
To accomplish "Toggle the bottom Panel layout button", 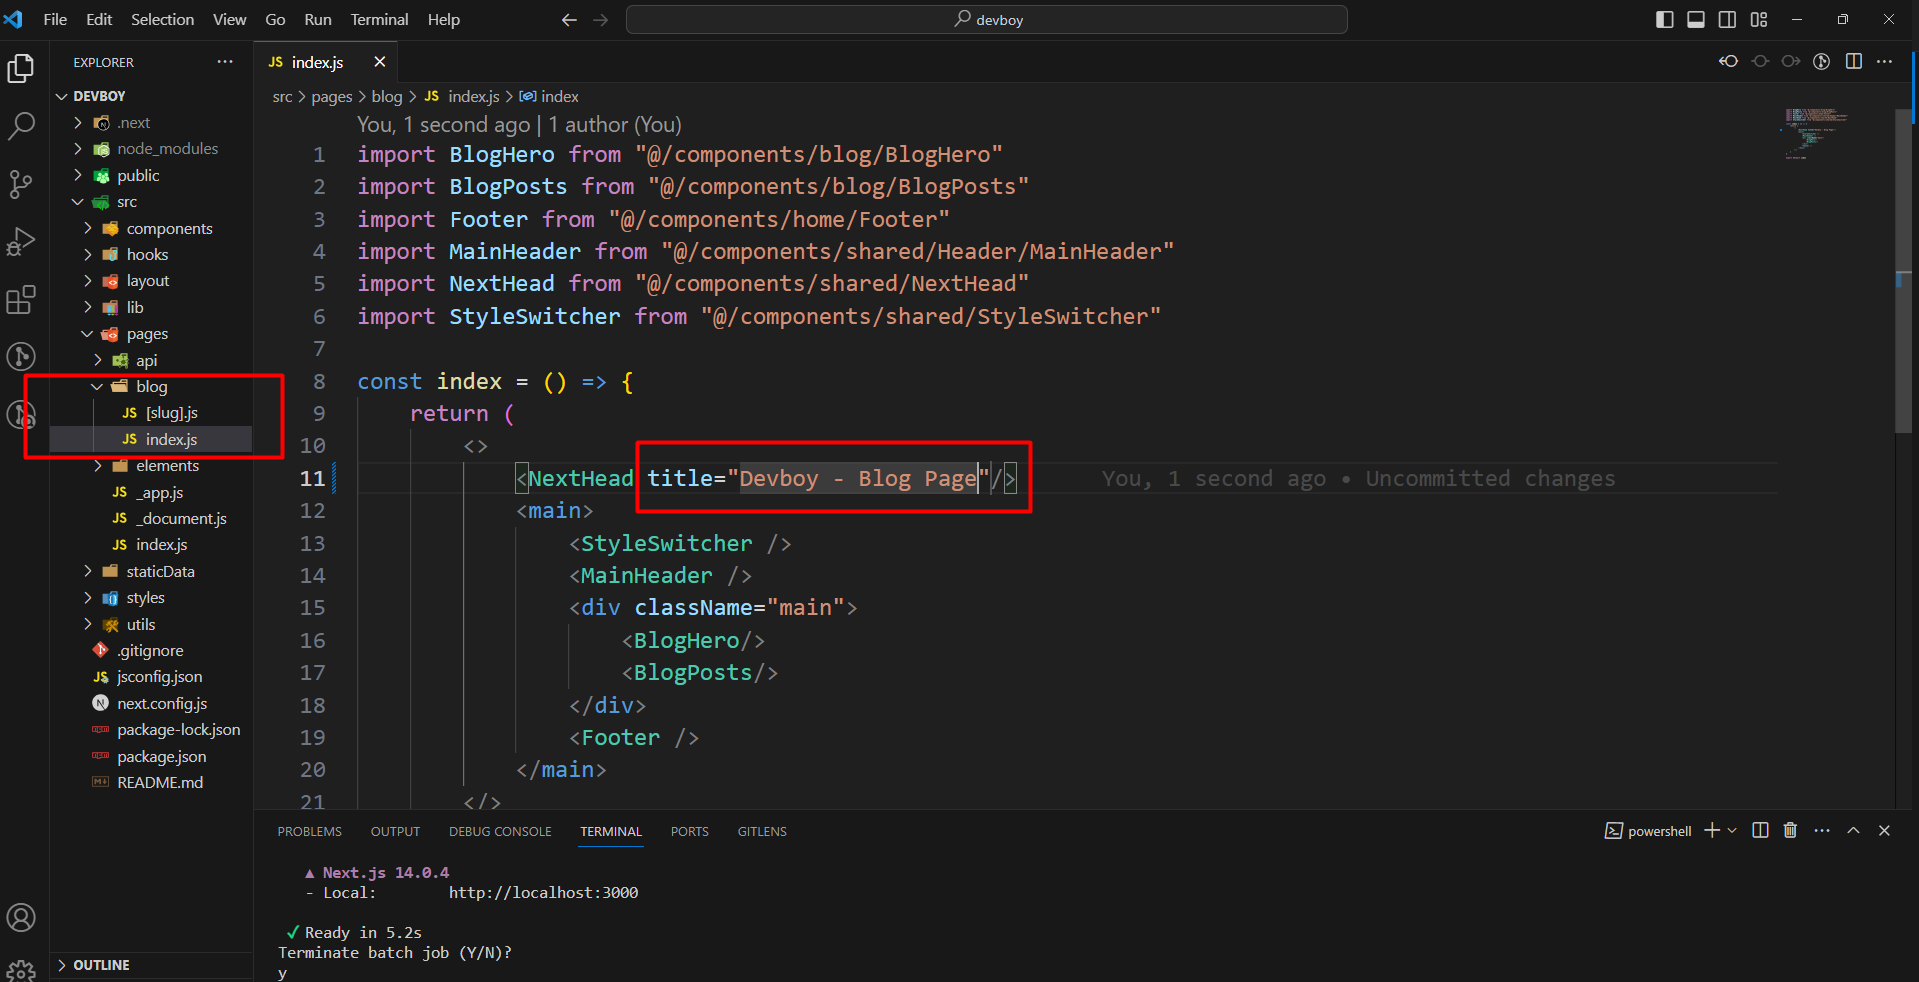I will (1696, 20).
